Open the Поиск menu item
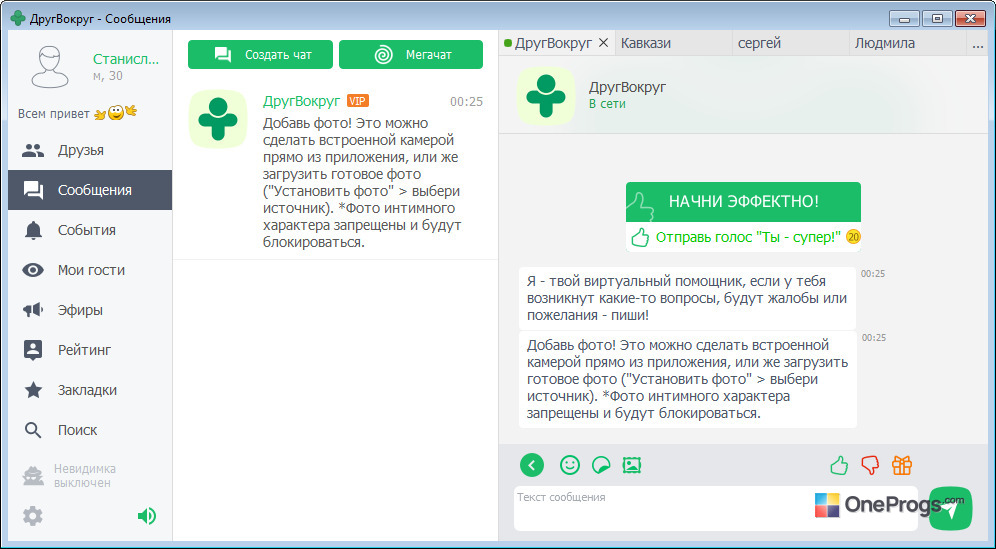This screenshot has width=996, height=549. point(90,430)
